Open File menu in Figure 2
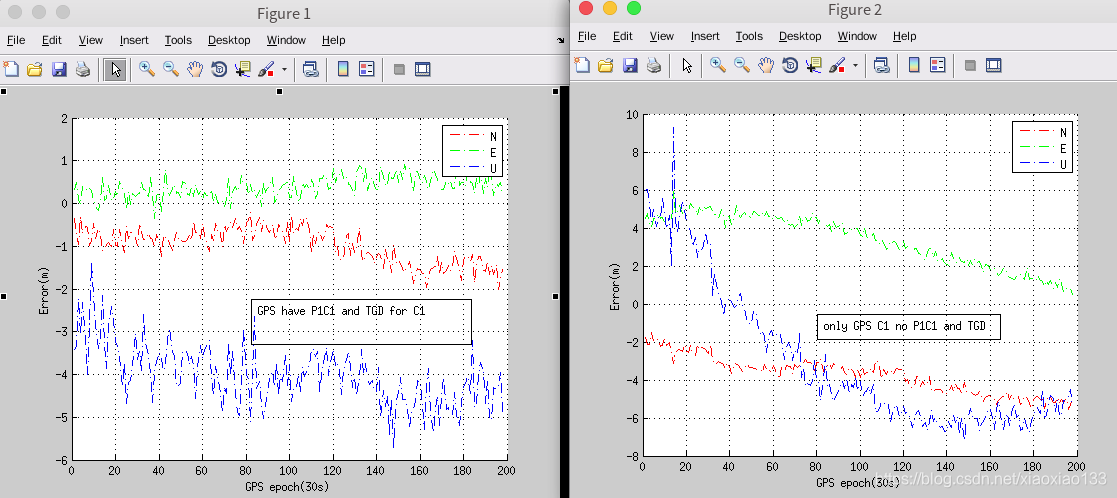The width and height of the screenshot is (1117, 498). (x=587, y=36)
